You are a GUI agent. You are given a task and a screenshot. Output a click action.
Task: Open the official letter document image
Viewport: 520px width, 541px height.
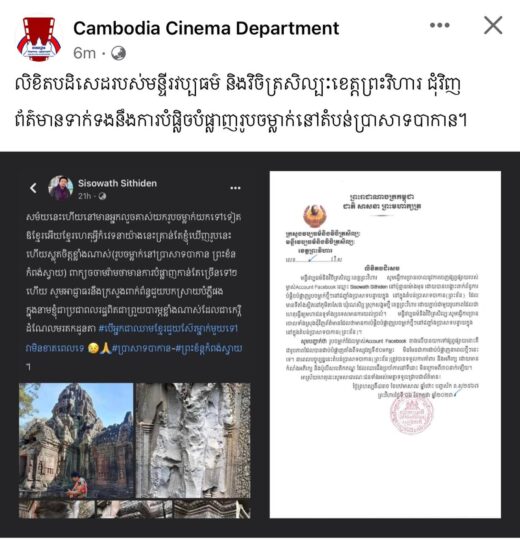point(385,344)
